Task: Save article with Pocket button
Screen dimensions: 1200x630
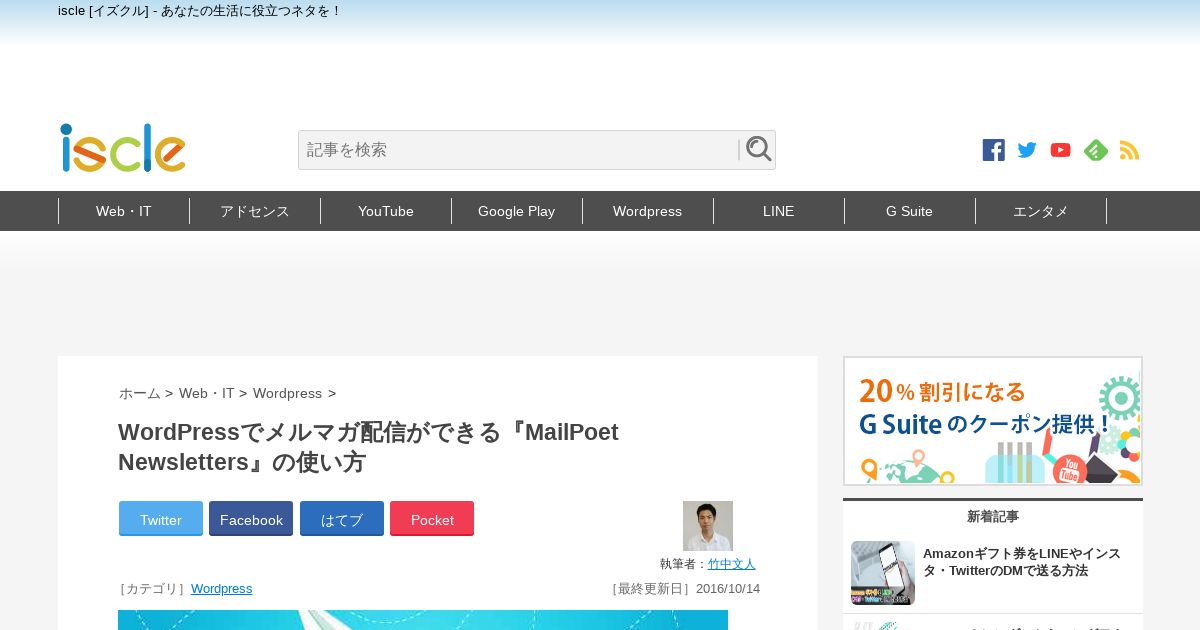Action: point(432,519)
